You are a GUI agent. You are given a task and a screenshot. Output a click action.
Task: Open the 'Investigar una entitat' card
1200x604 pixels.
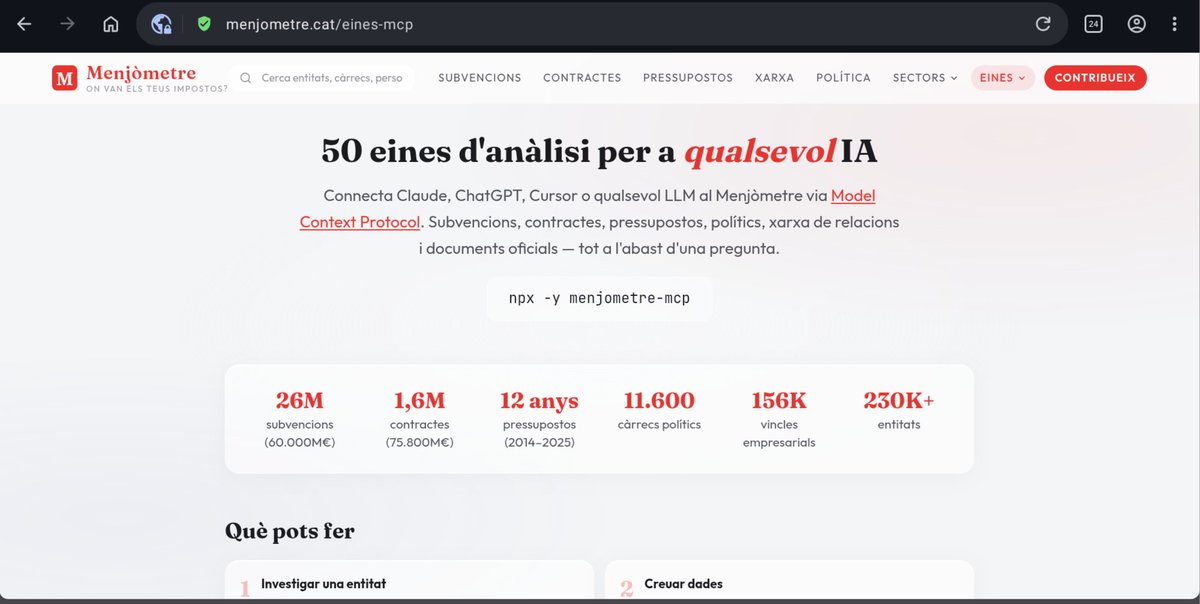point(409,581)
